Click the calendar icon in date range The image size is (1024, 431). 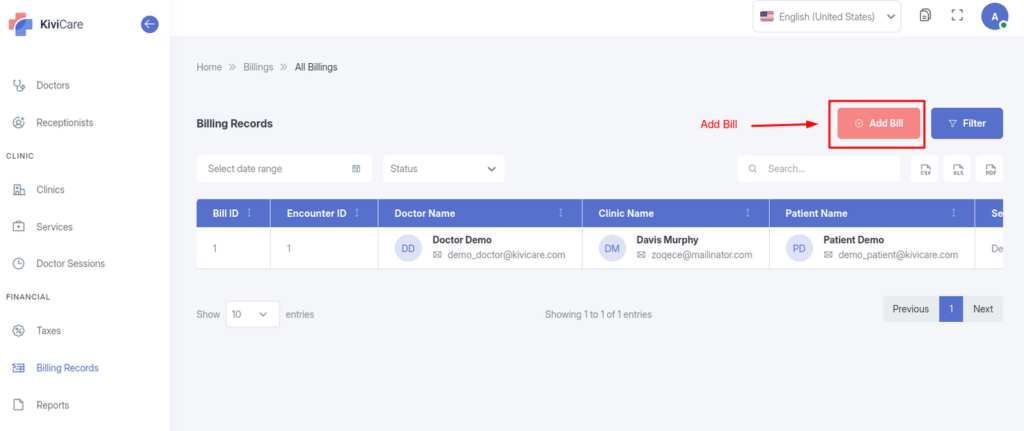(x=356, y=169)
